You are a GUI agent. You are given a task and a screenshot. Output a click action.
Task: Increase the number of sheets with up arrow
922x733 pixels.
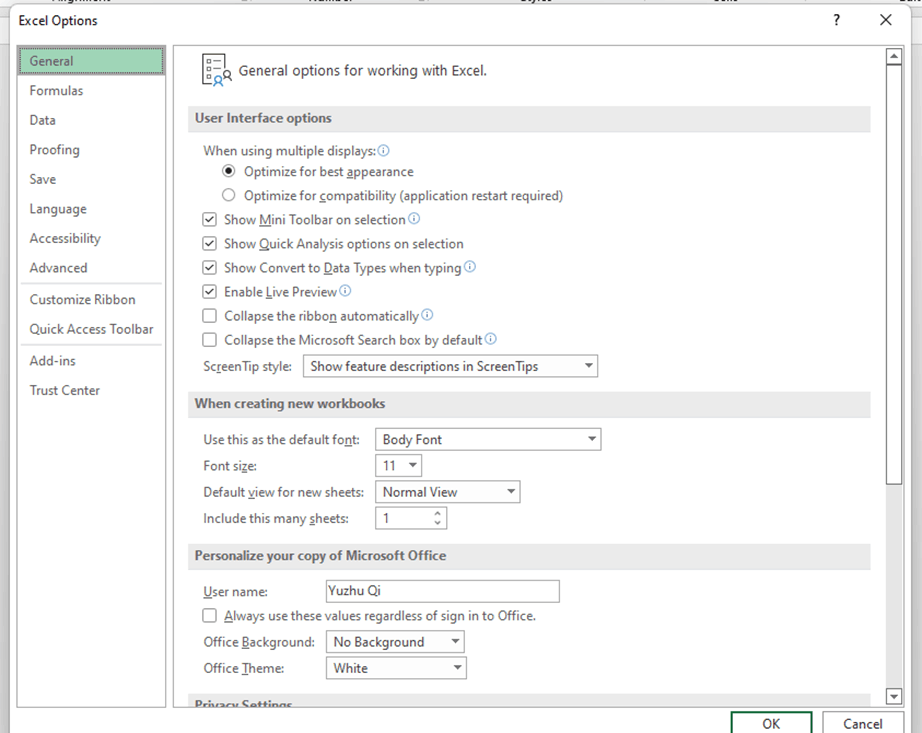[437, 514]
